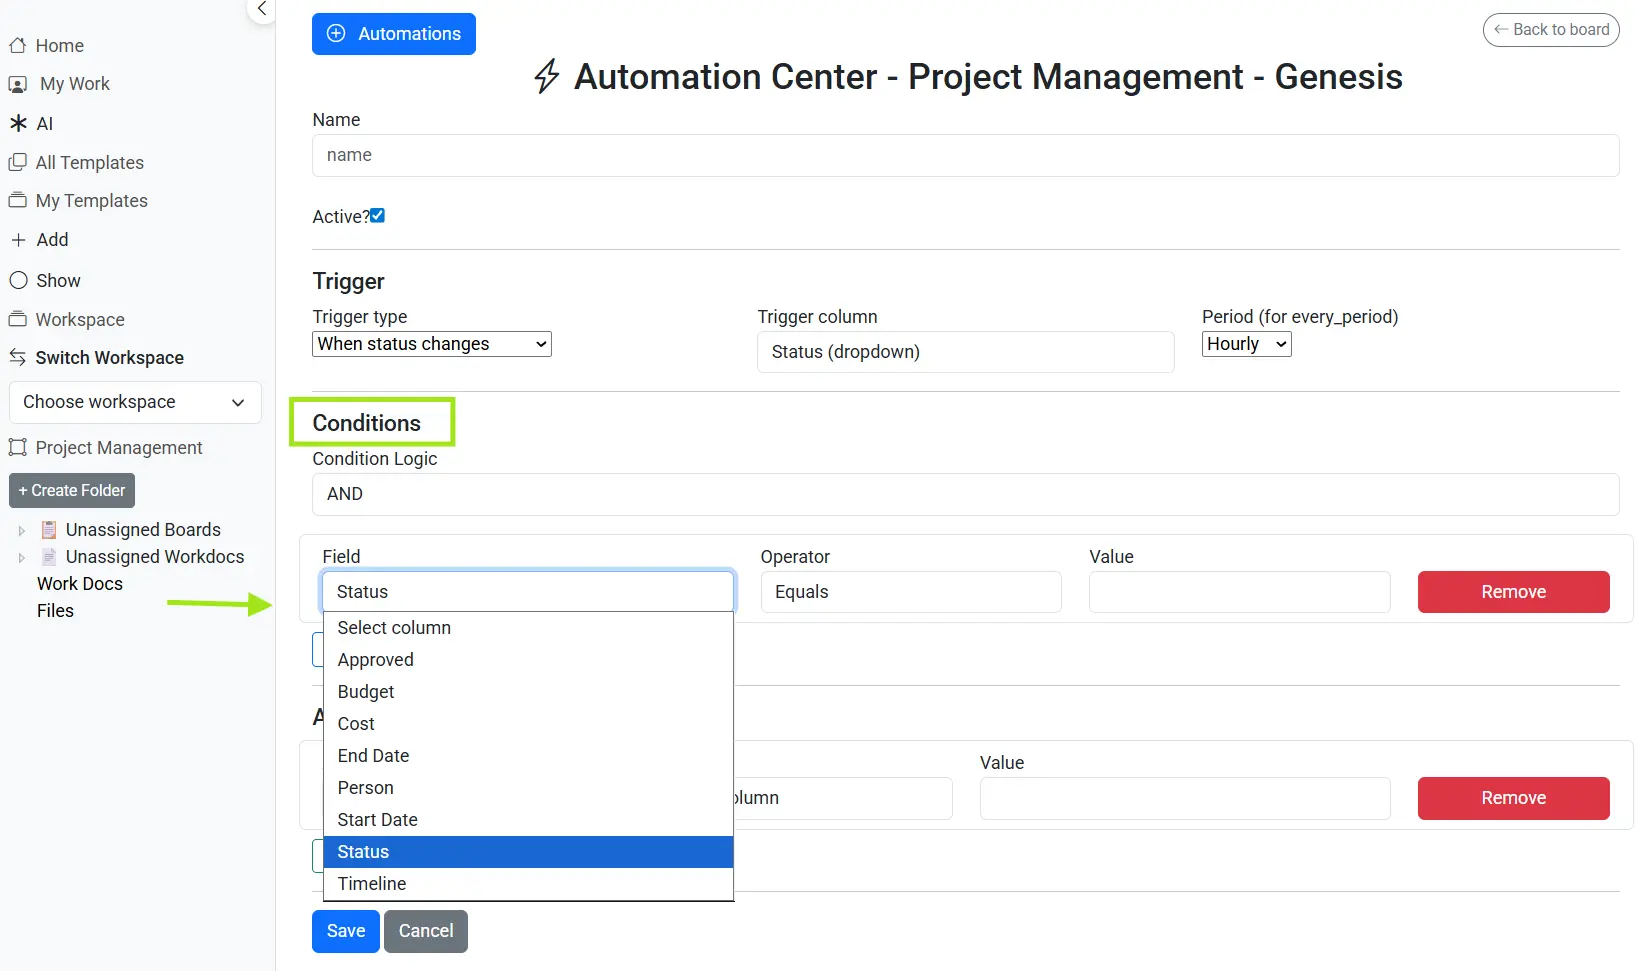Expand the Unassigned Boards tree node
Image resolution: width=1636 pixels, height=971 pixels.
[22, 531]
